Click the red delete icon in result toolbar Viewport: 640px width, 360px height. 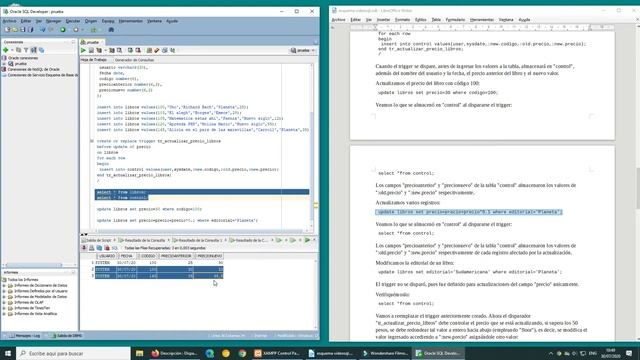tap(107, 248)
